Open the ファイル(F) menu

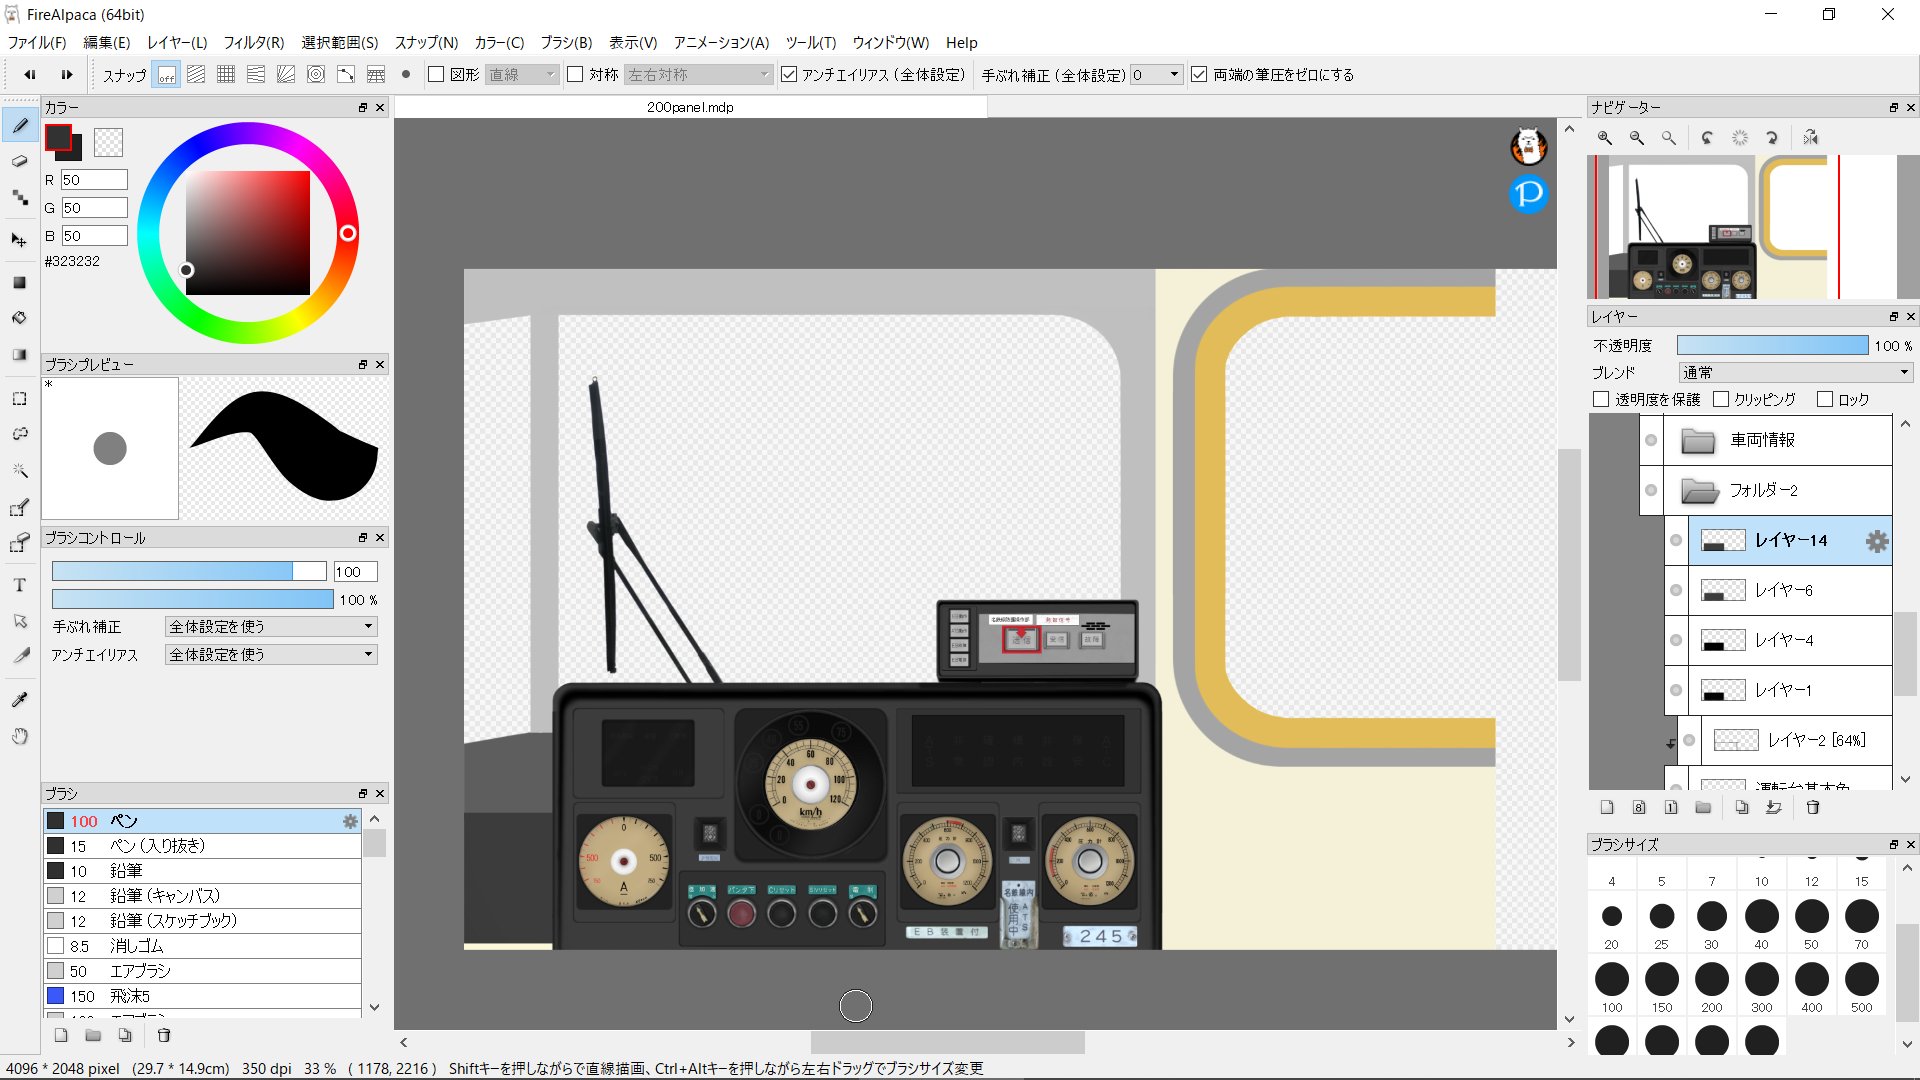click(37, 43)
